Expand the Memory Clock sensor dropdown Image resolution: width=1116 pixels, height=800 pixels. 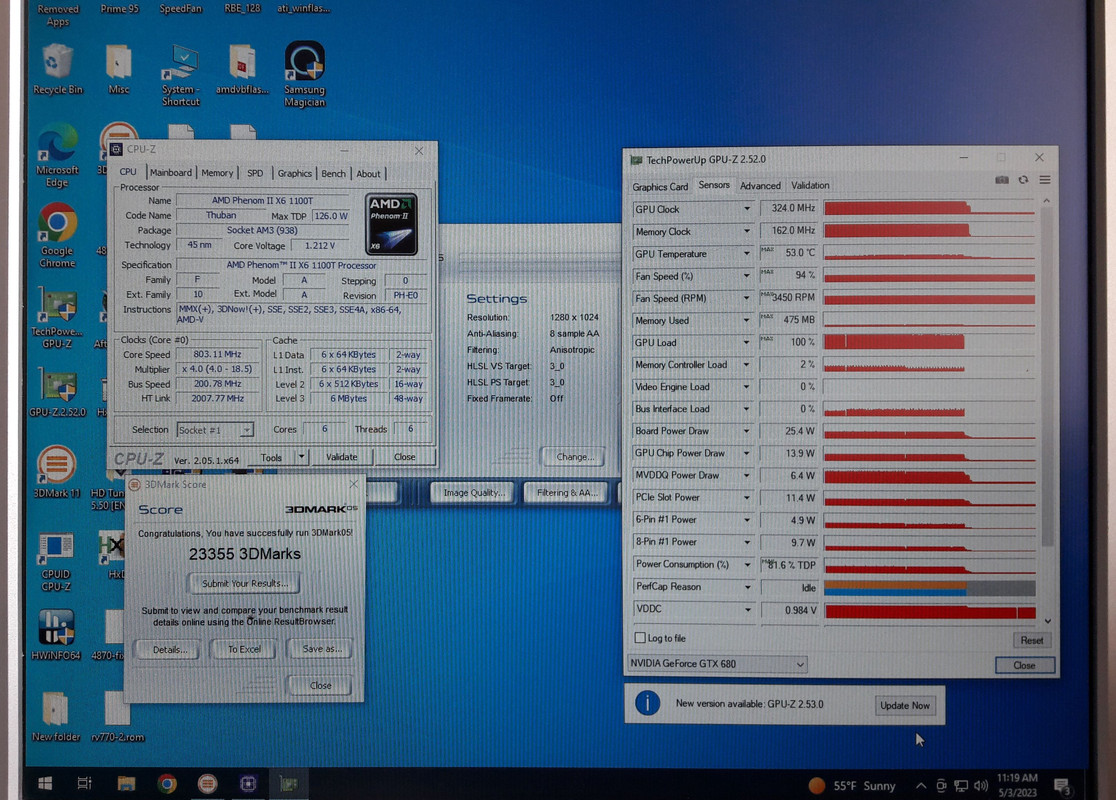pyautogui.click(x=747, y=231)
